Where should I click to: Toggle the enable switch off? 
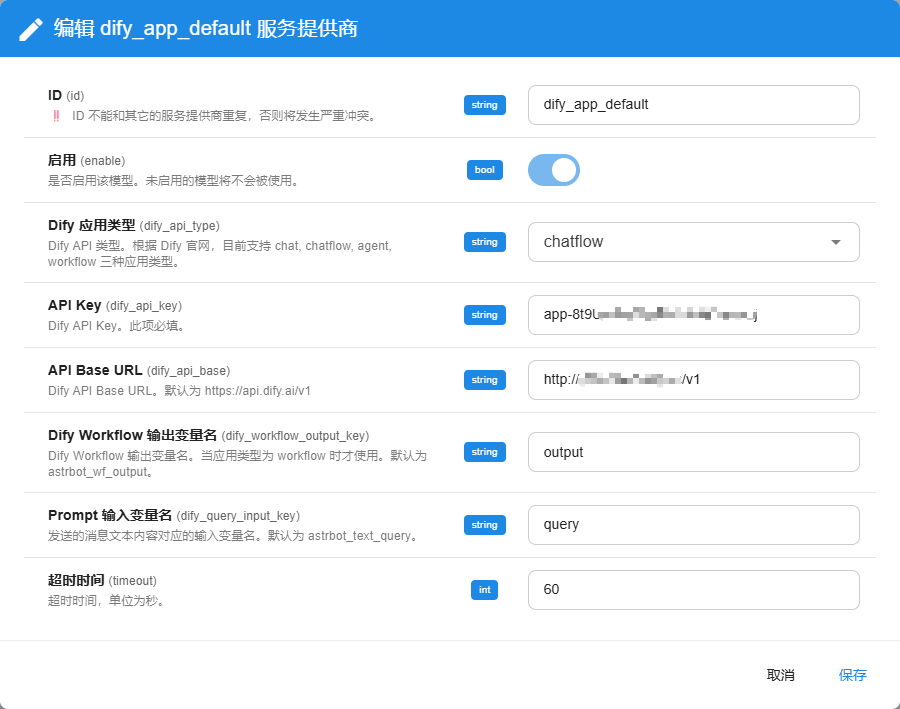click(x=554, y=170)
